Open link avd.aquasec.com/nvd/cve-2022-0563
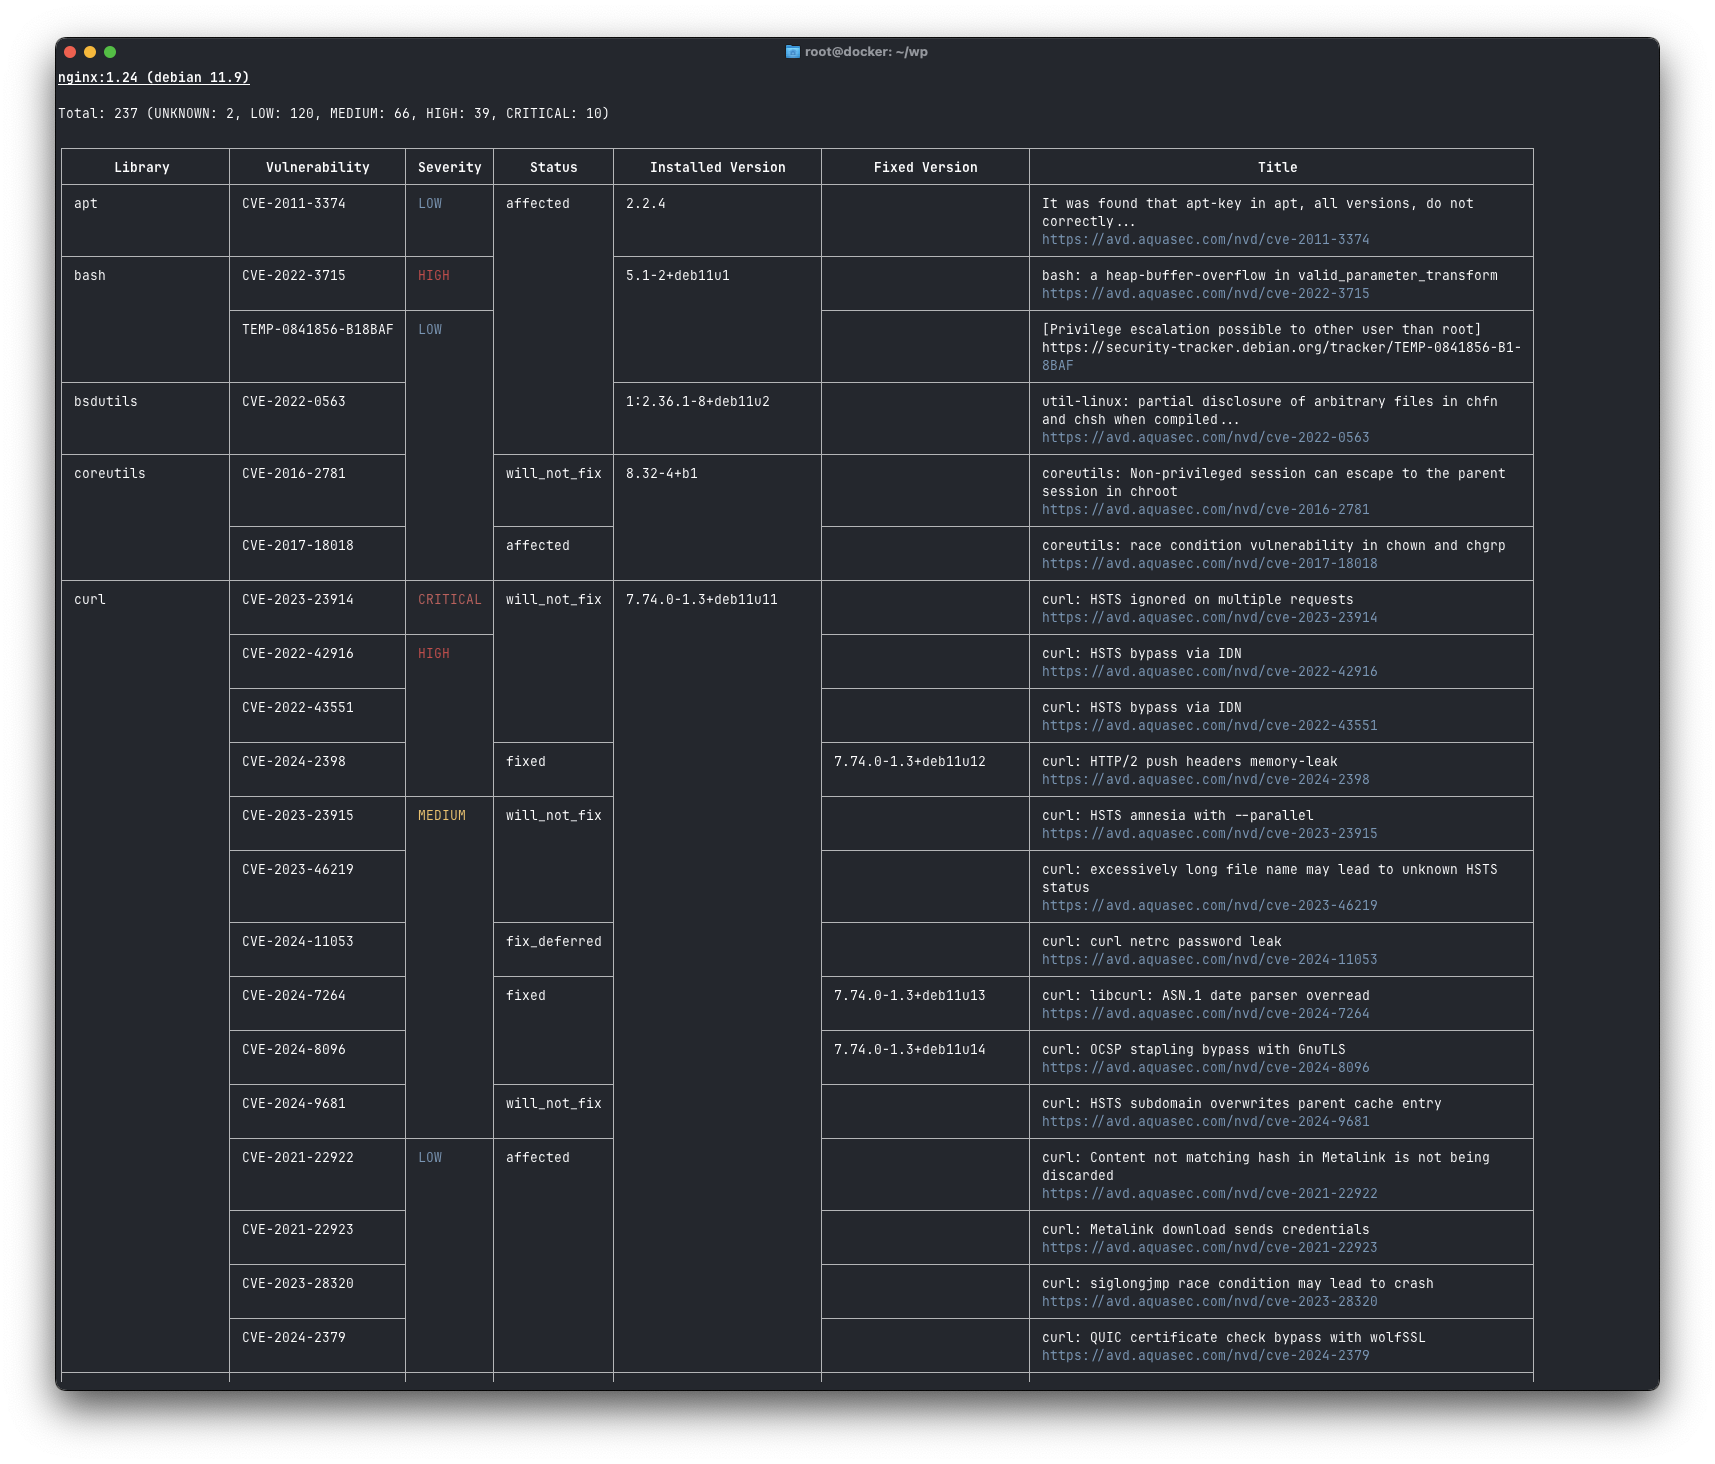Viewport: 1715px width, 1464px height. (x=1206, y=438)
